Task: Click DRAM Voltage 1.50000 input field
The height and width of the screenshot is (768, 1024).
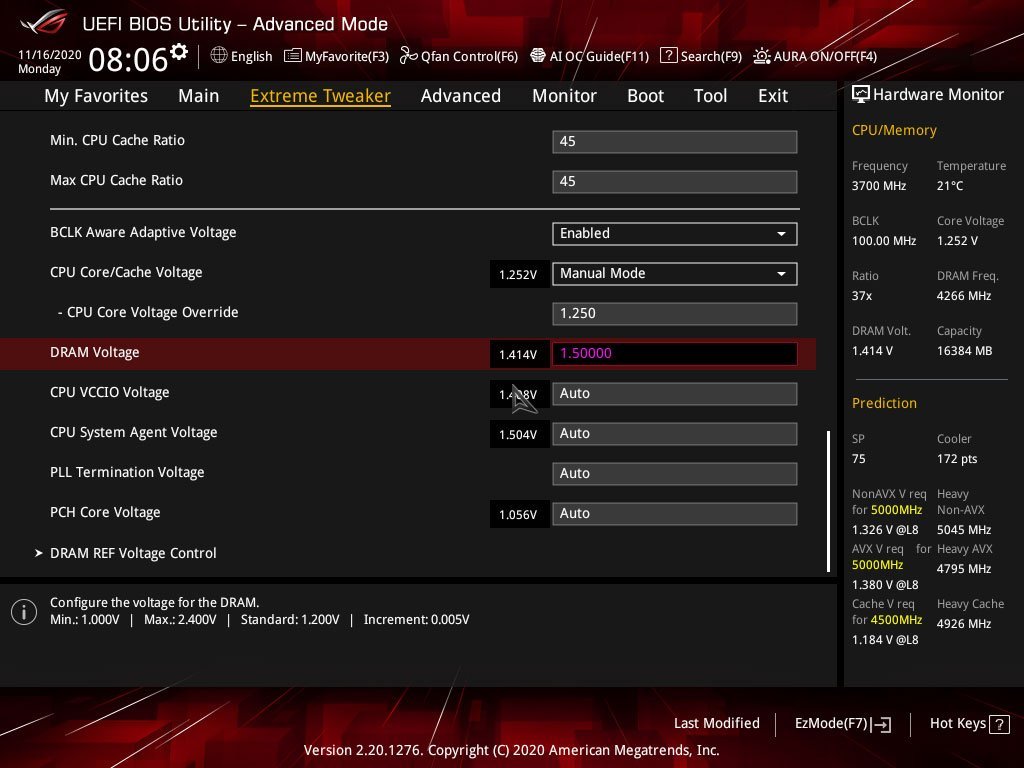Action: (x=675, y=353)
